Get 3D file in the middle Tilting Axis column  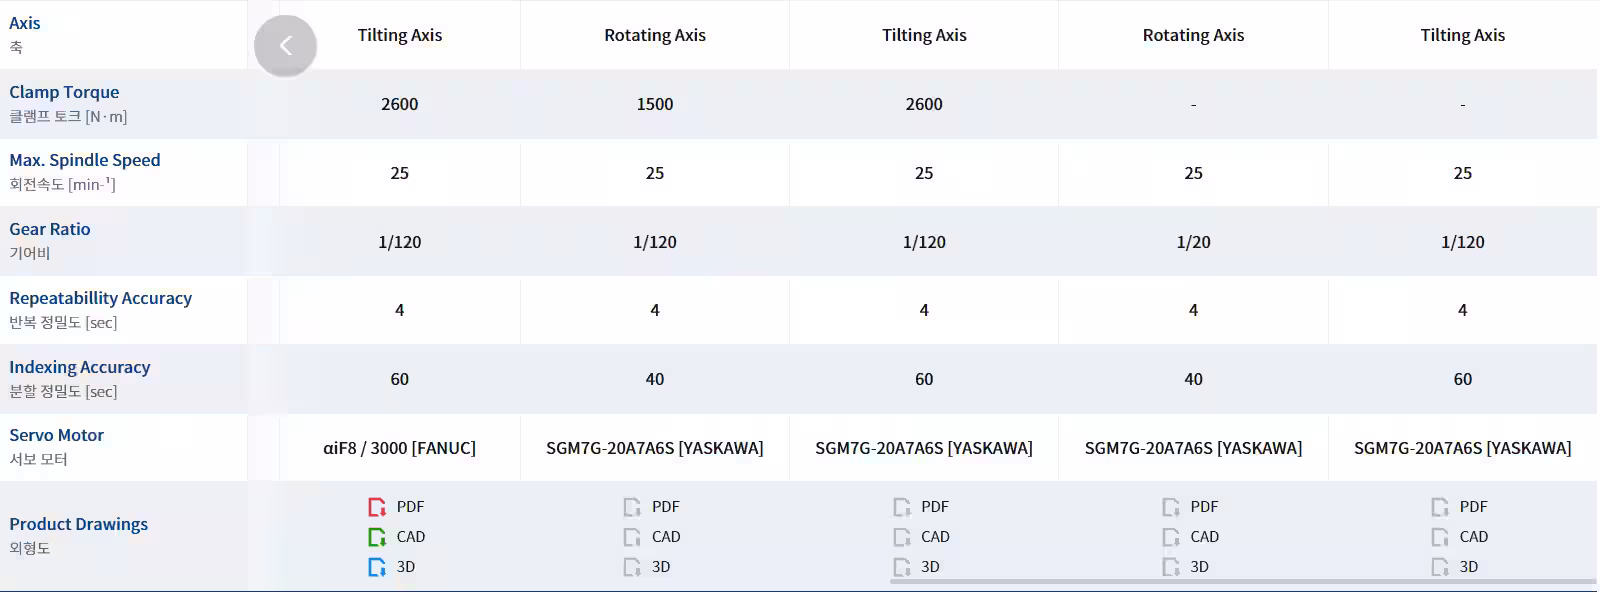[x=916, y=567]
